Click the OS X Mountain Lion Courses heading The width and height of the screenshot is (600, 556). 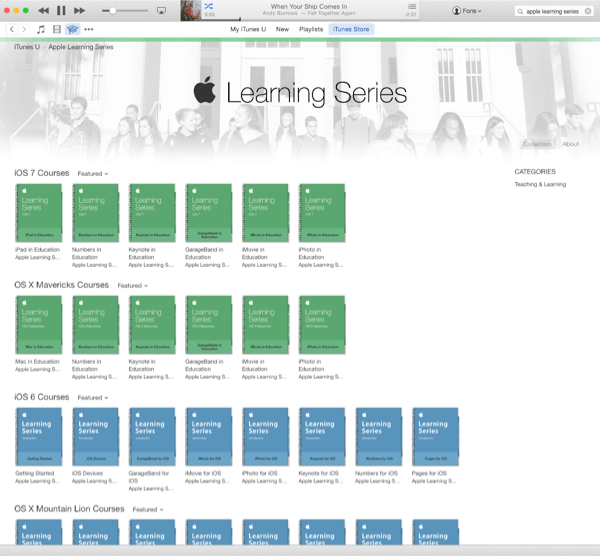(69, 509)
